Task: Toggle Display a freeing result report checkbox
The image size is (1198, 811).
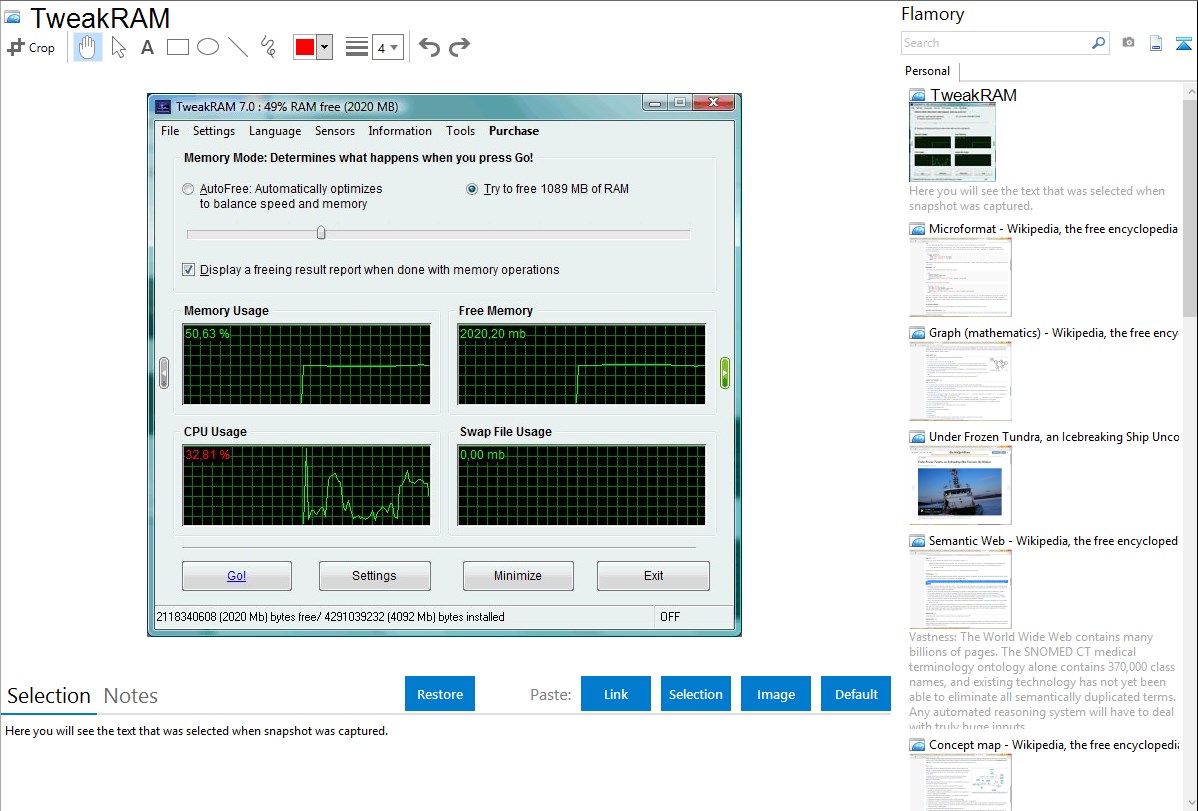Action: point(189,270)
